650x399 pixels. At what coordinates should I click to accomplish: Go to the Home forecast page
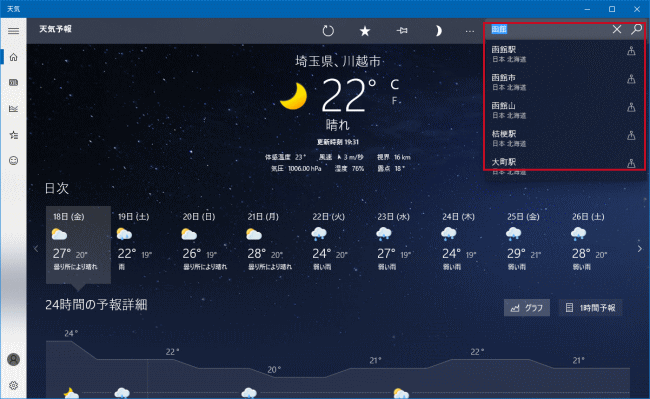[13, 57]
